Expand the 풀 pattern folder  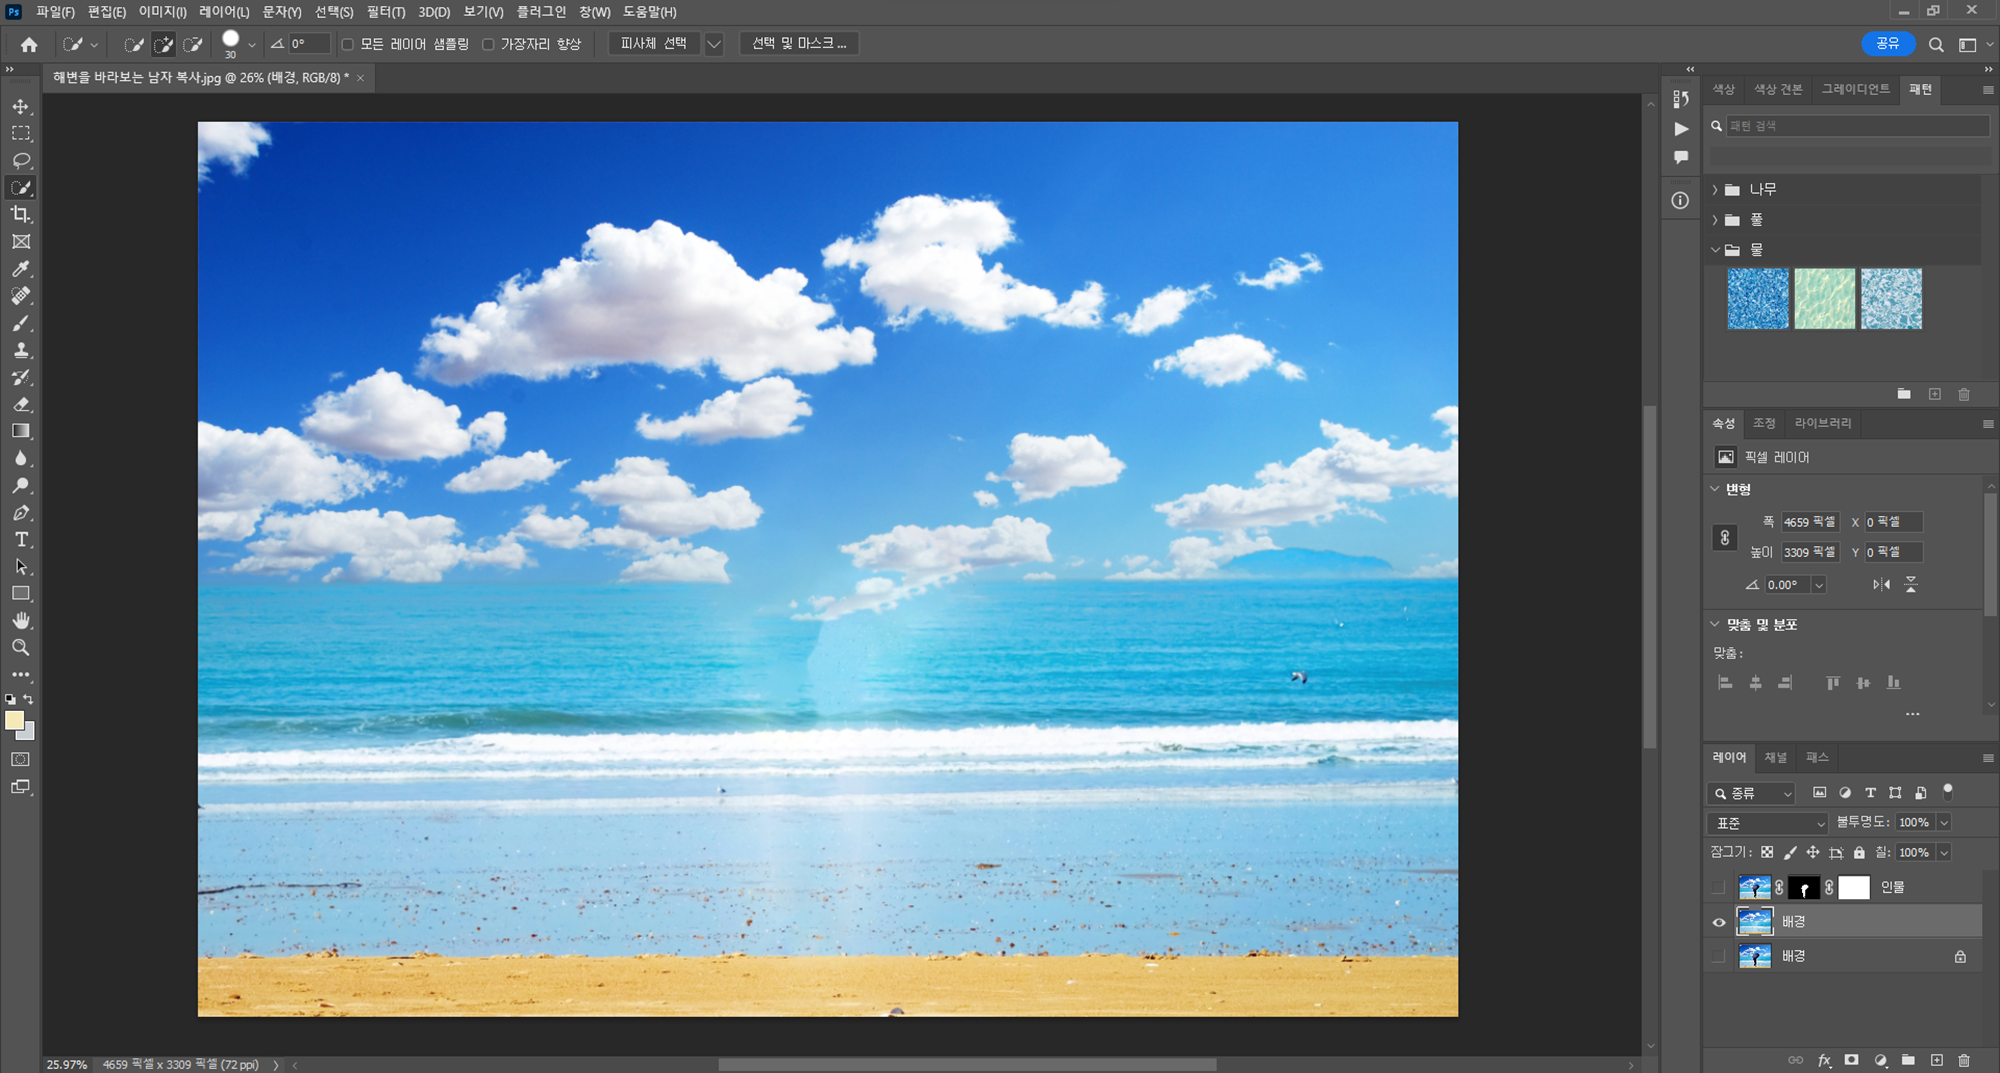pos(1715,219)
